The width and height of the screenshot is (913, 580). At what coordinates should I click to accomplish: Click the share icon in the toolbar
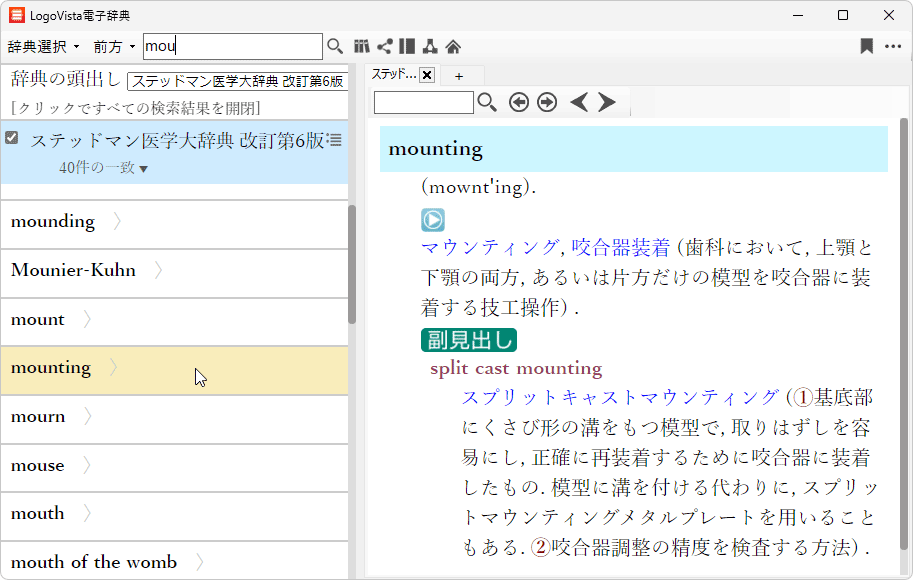pyautogui.click(x=384, y=46)
